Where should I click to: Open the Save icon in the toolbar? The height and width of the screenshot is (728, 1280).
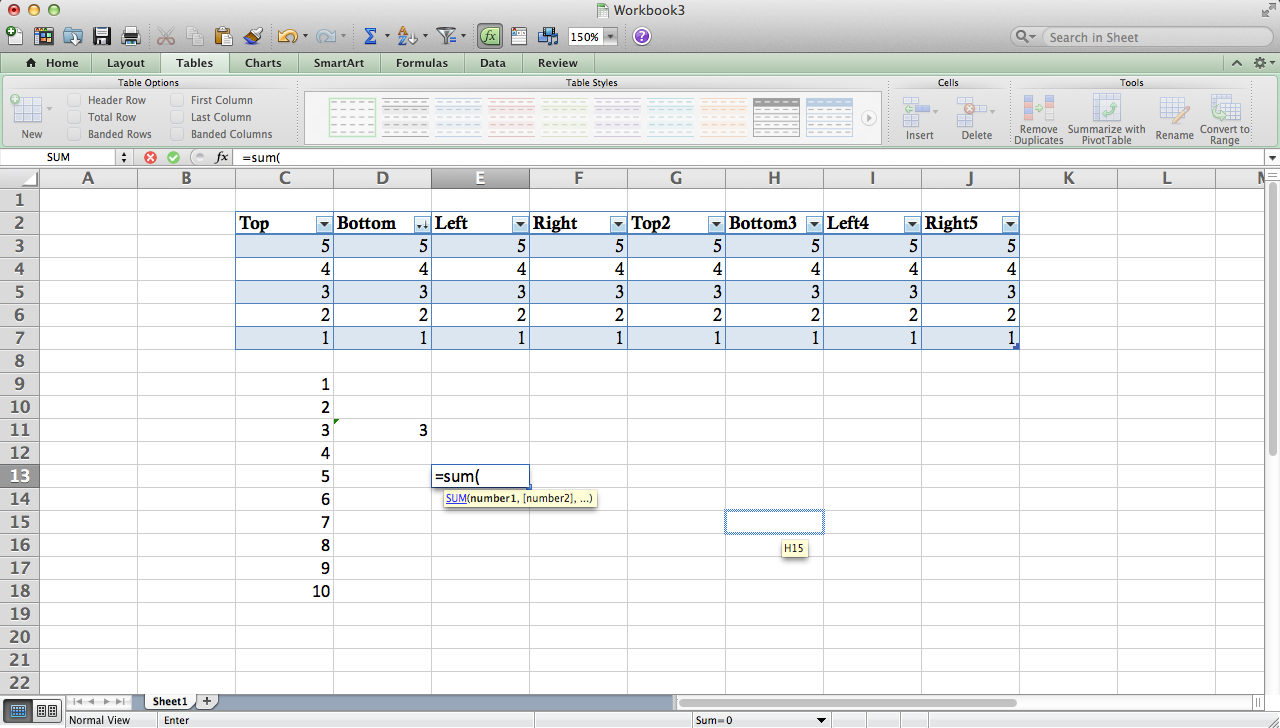pos(101,36)
